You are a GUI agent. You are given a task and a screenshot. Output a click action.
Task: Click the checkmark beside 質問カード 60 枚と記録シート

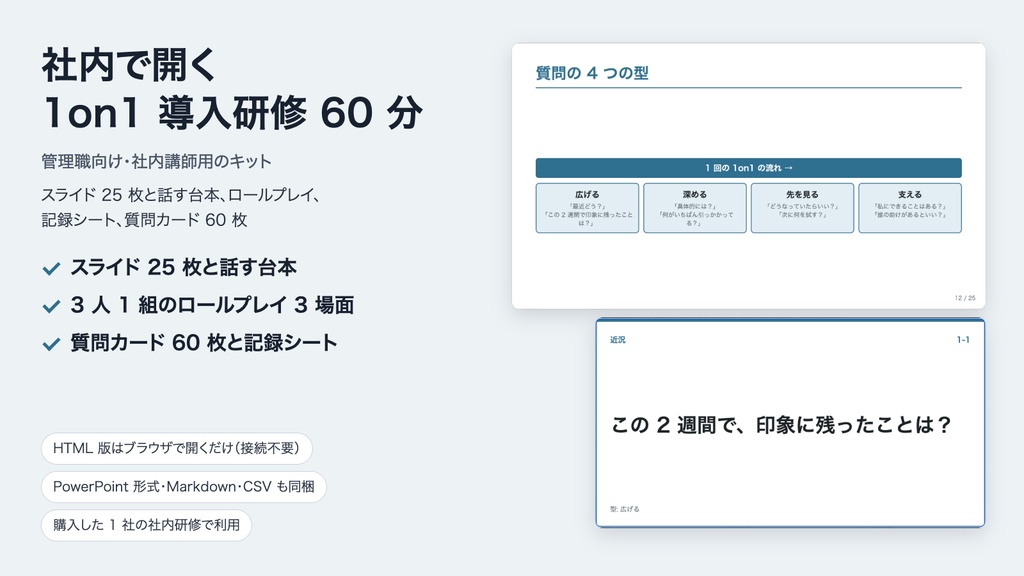[51, 344]
